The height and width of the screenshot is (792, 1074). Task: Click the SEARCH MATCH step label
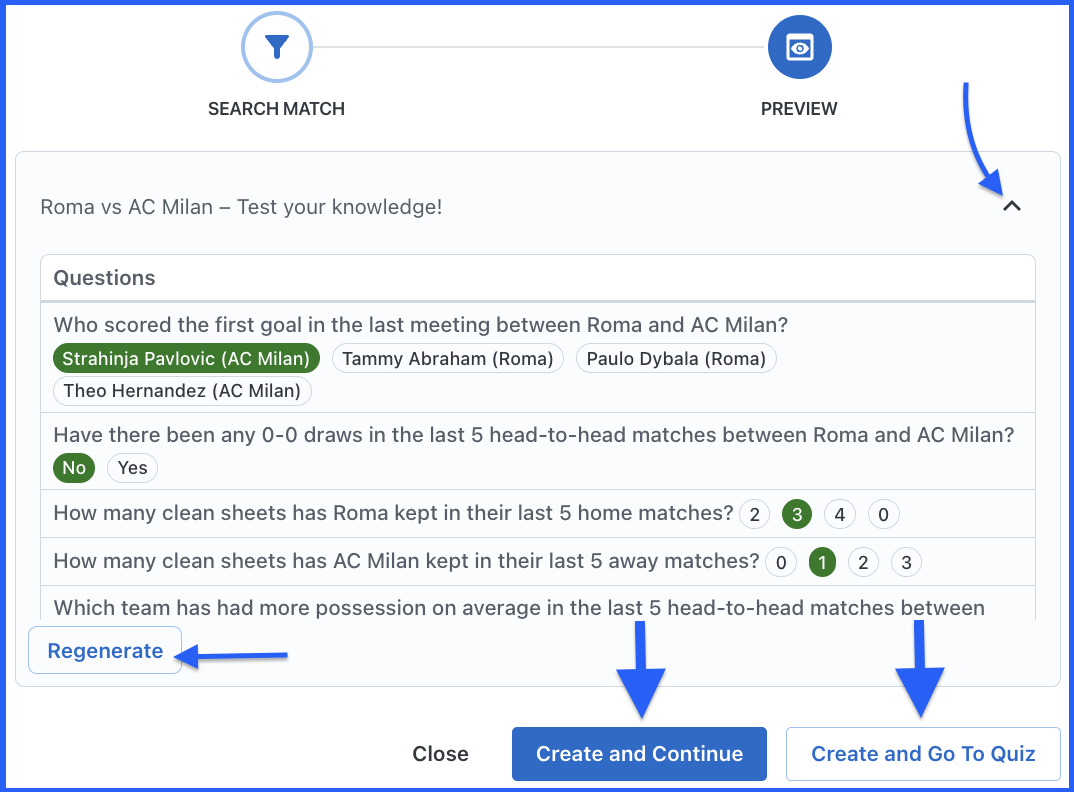point(276,109)
